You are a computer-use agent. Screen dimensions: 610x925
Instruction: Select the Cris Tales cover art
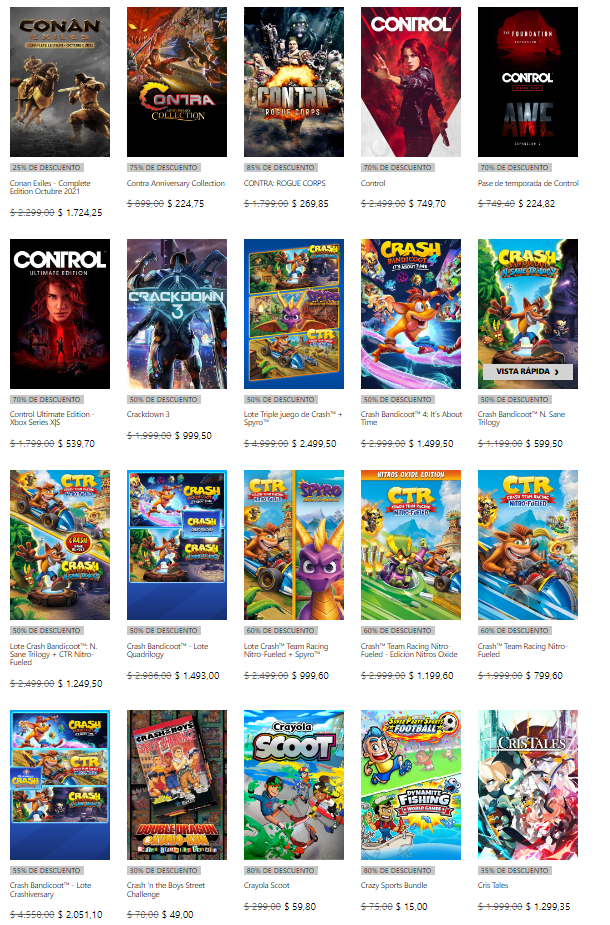point(527,785)
